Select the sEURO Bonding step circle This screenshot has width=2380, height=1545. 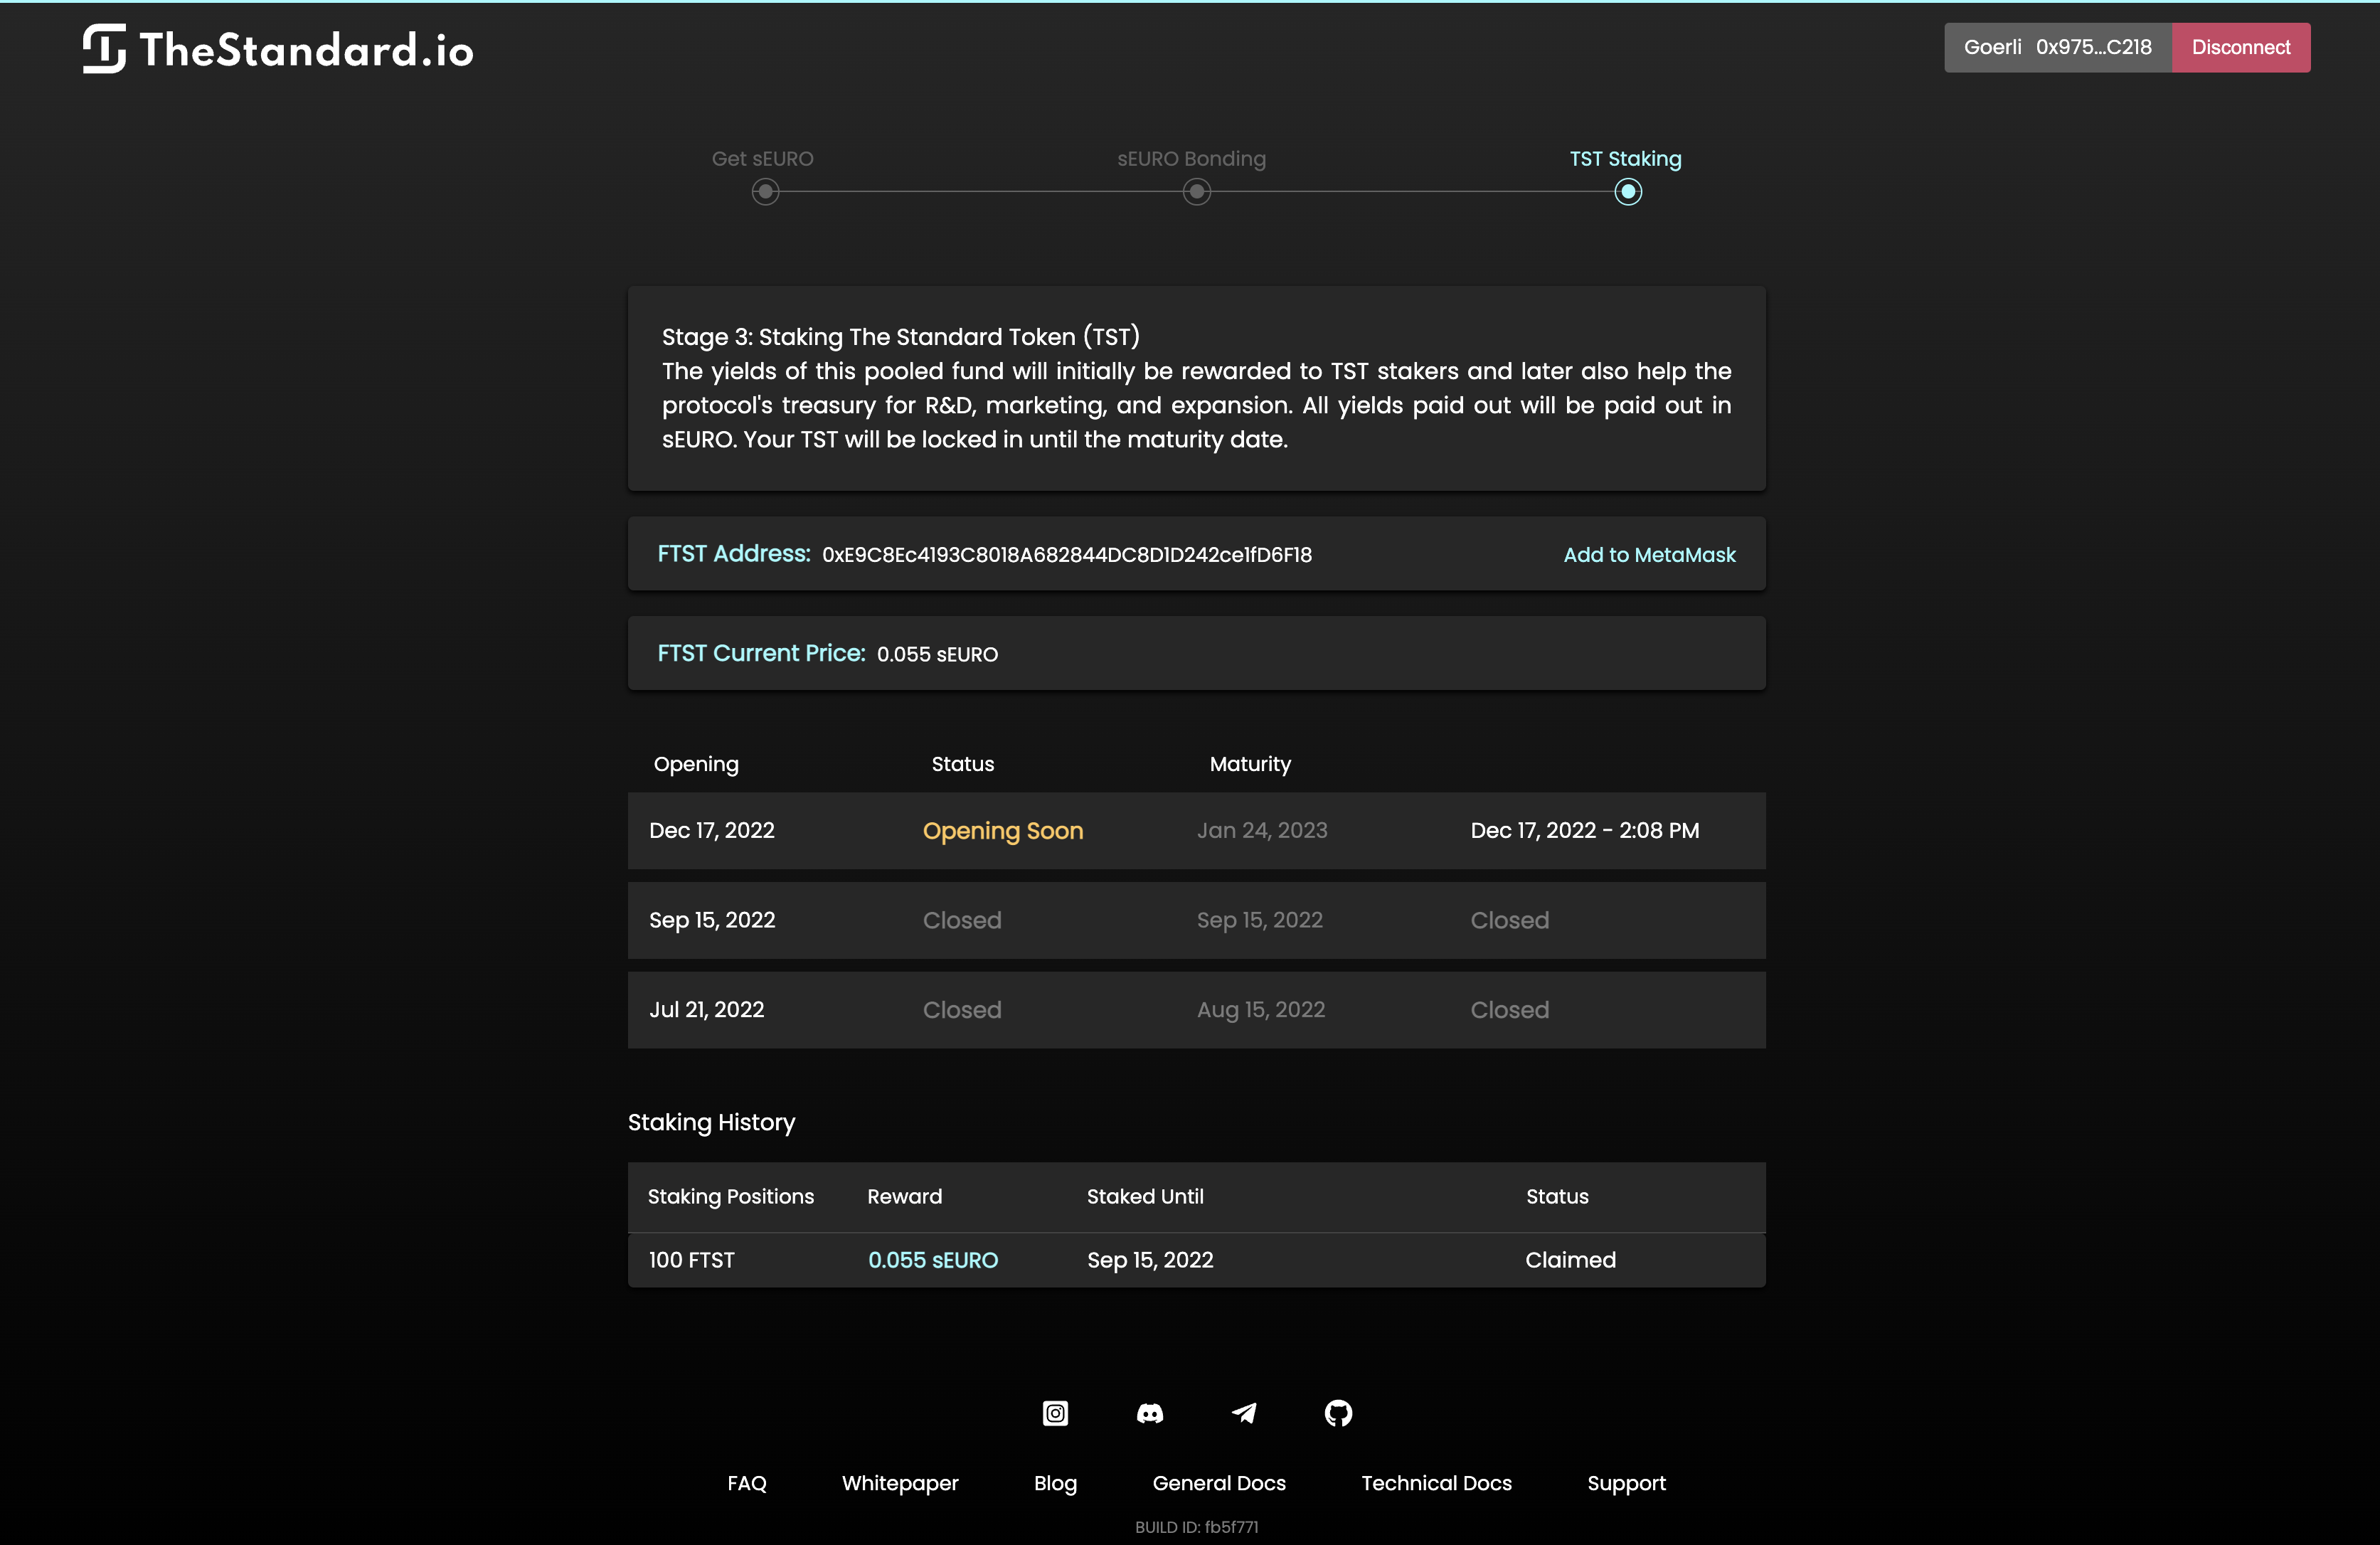[1196, 192]
